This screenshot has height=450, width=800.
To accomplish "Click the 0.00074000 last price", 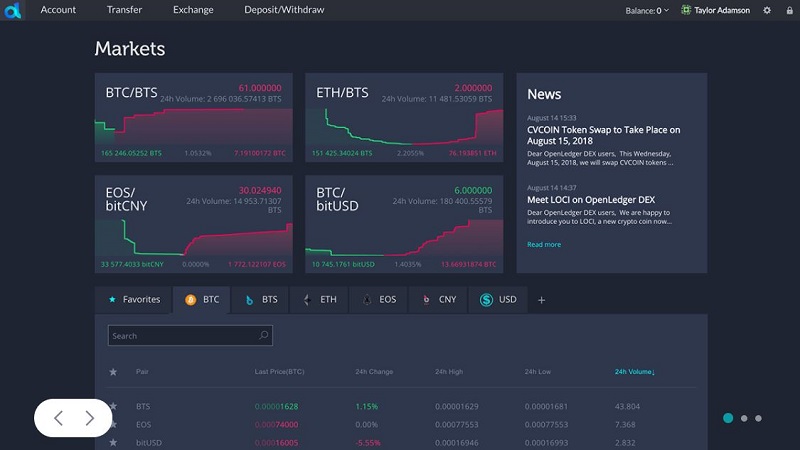I will [x=276, y=424].
